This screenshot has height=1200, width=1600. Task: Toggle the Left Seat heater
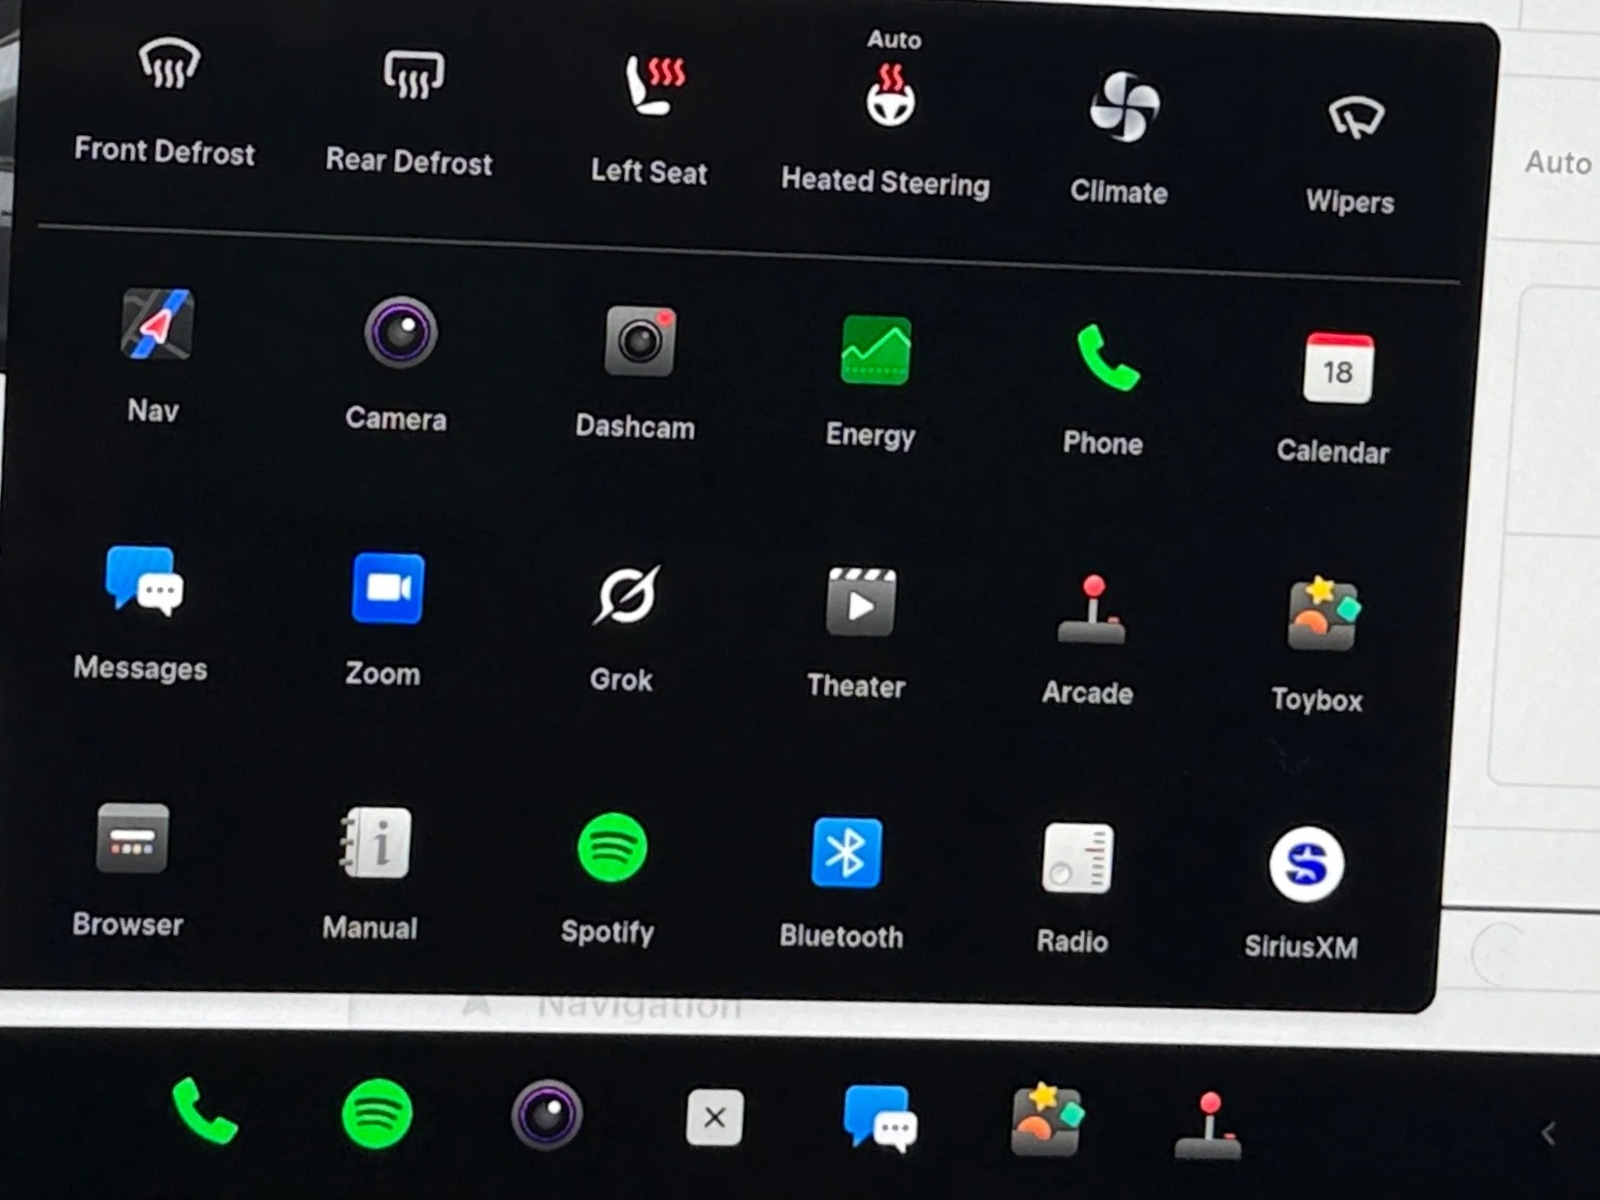(x=653, y=85)
